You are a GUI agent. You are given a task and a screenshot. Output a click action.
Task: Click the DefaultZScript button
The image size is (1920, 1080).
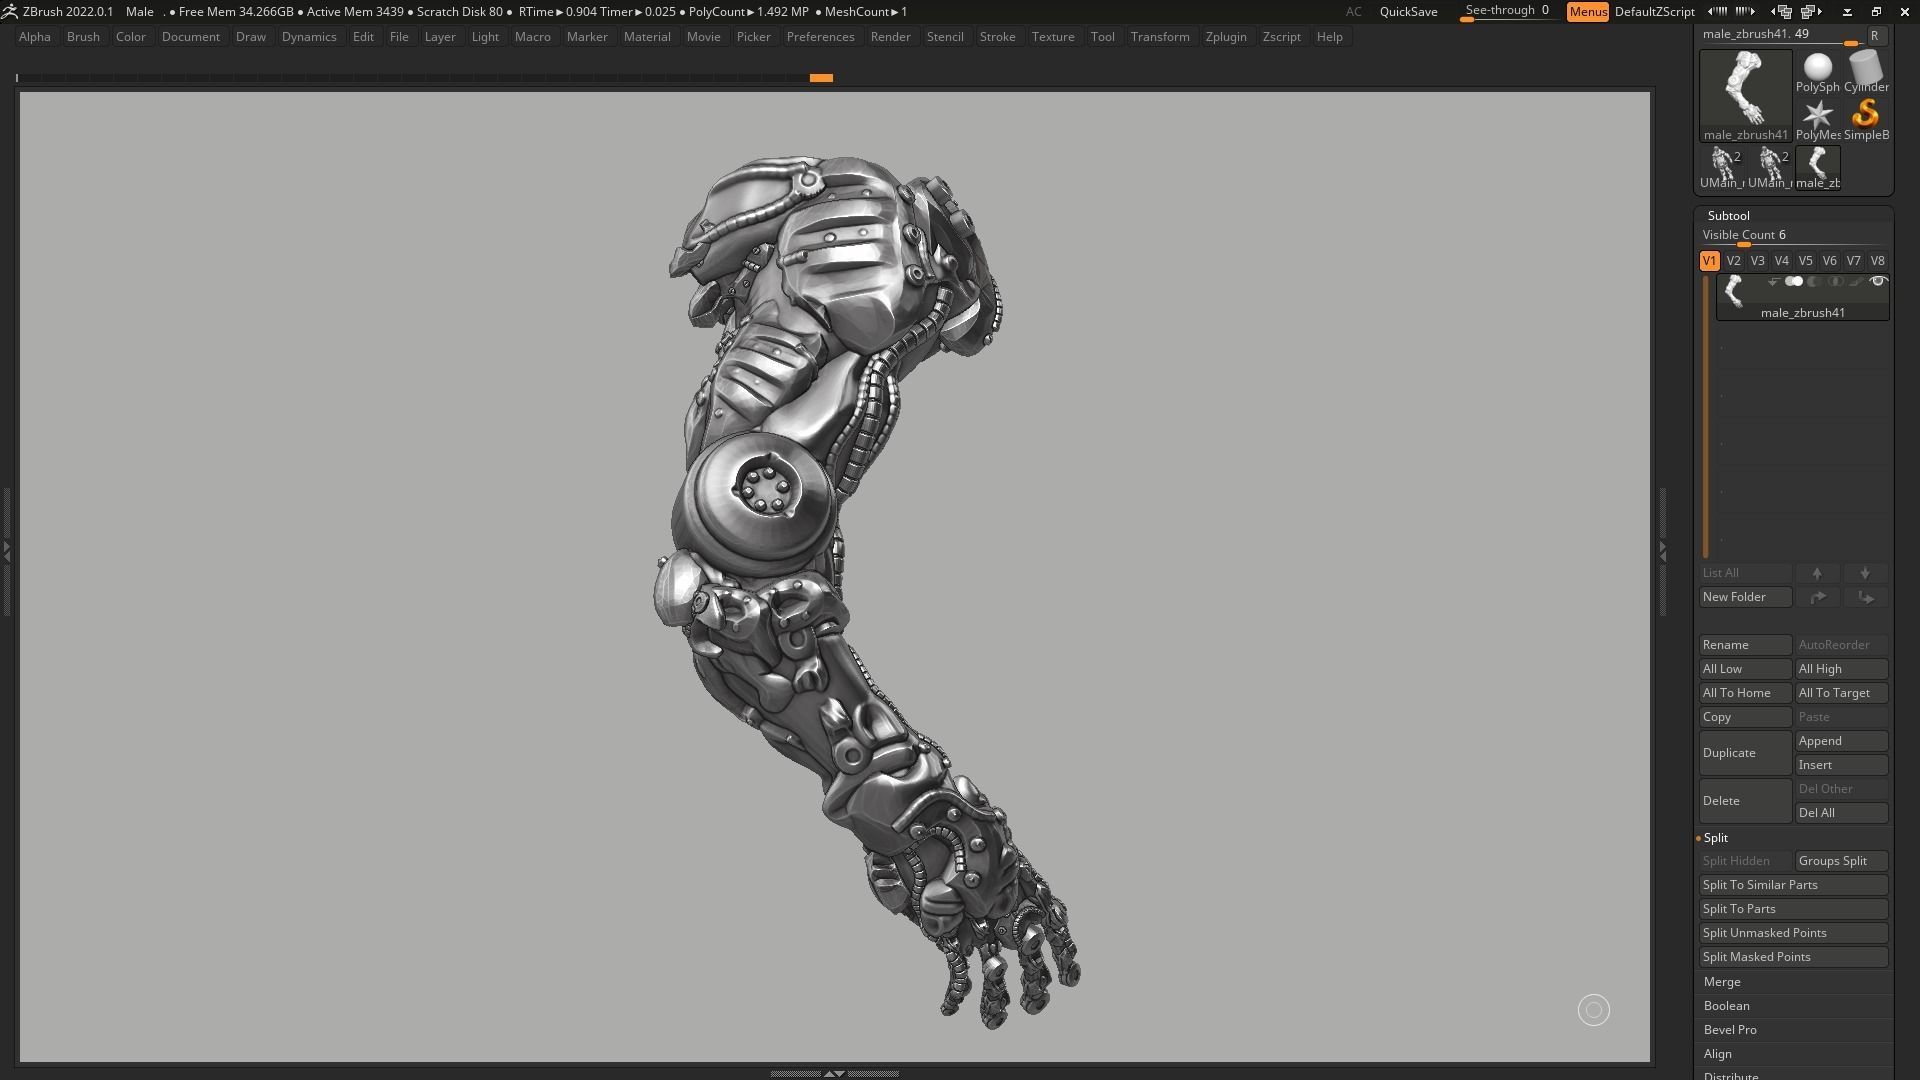tap(1654, 12)
